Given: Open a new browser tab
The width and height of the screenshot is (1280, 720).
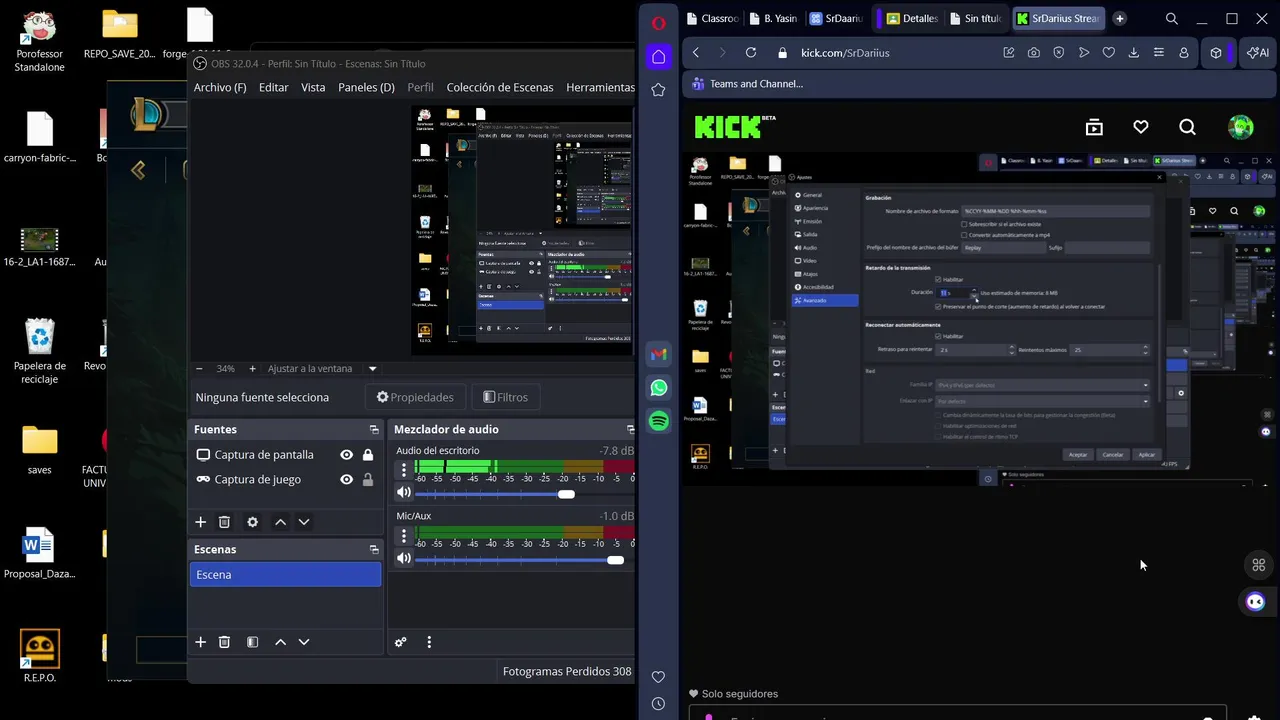Looking at the screenshot, I should 1119,18.
